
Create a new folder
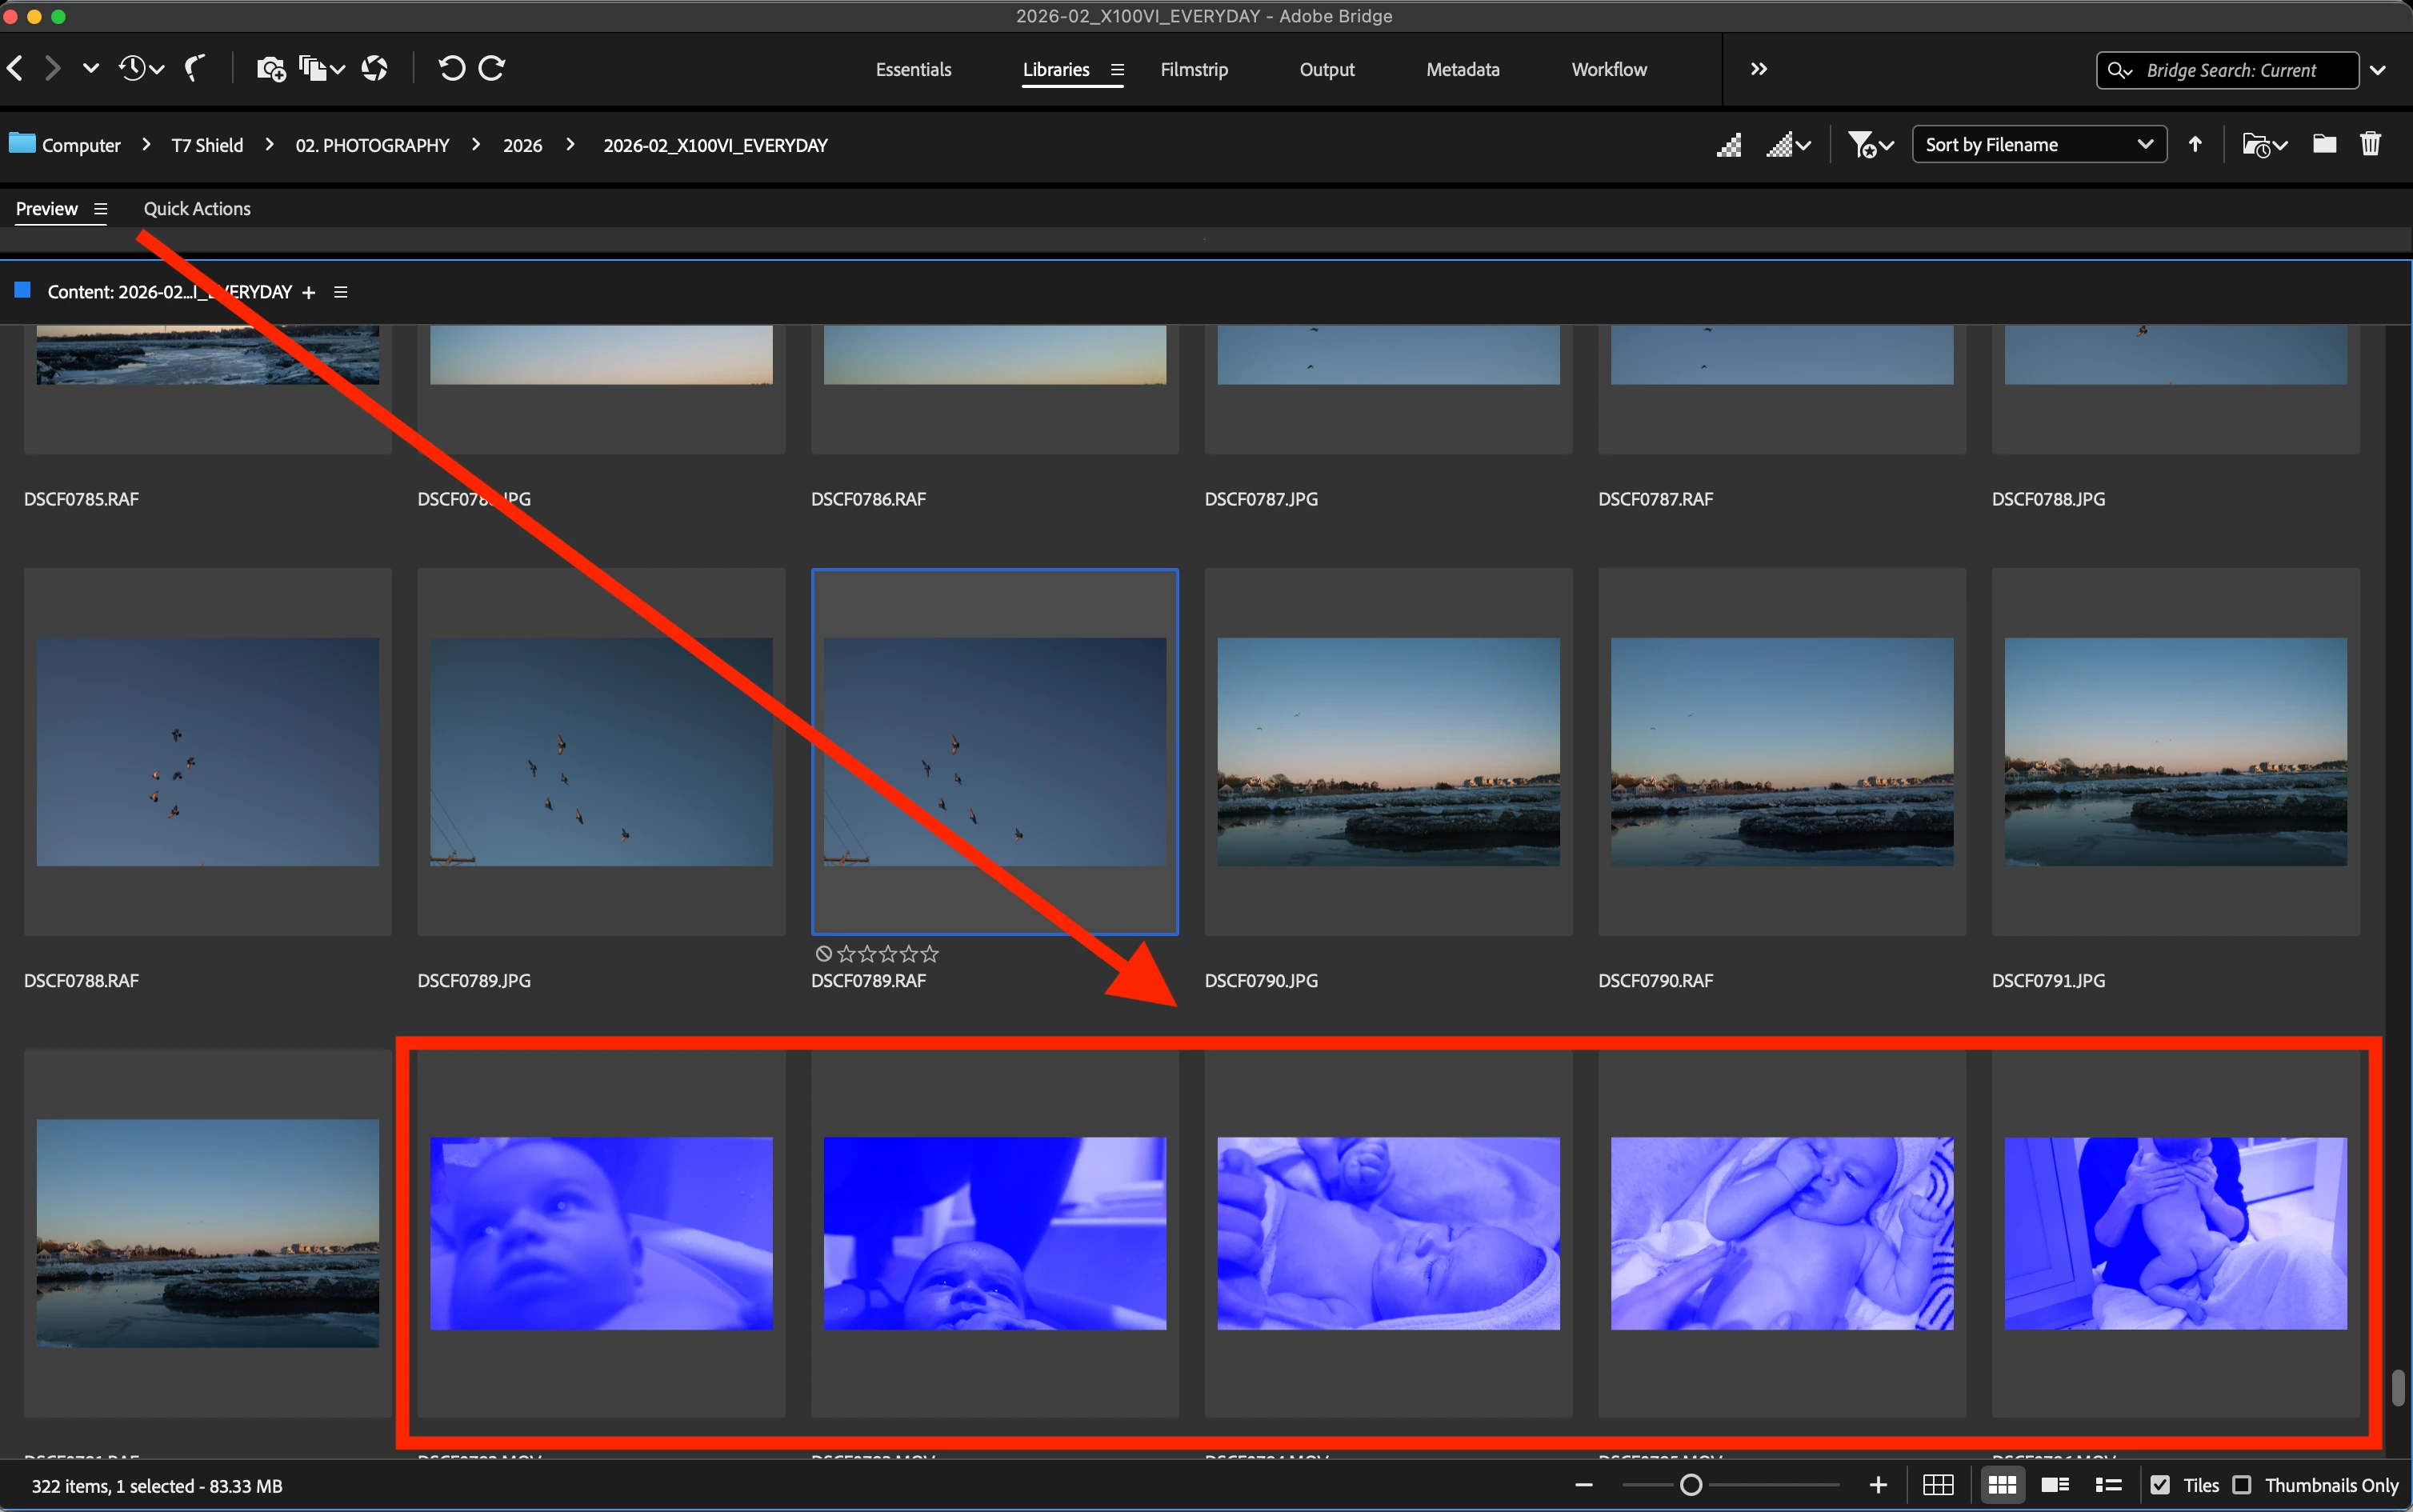click(2324, 145)
